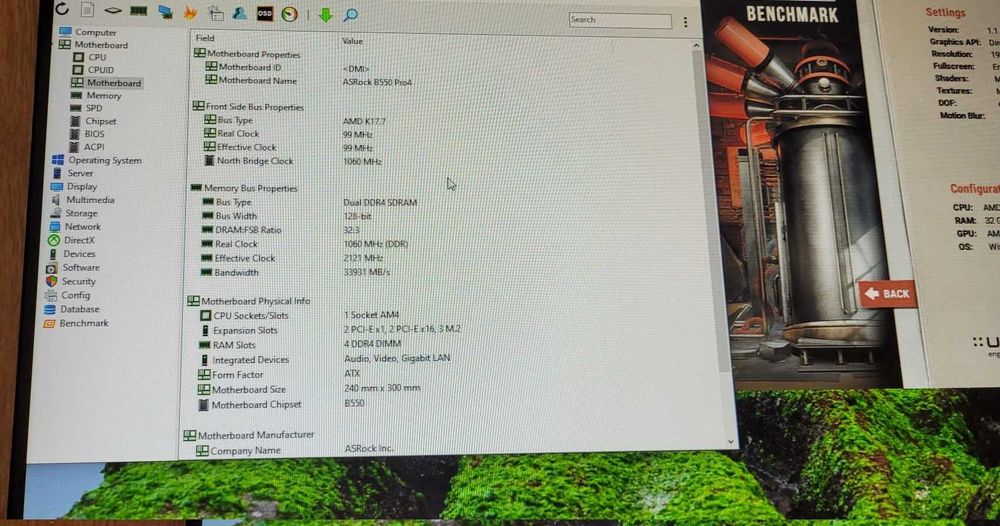Viewport: 1000px width, 526px height.
Task: Select Security in the tree
Action: click(70, 281)
